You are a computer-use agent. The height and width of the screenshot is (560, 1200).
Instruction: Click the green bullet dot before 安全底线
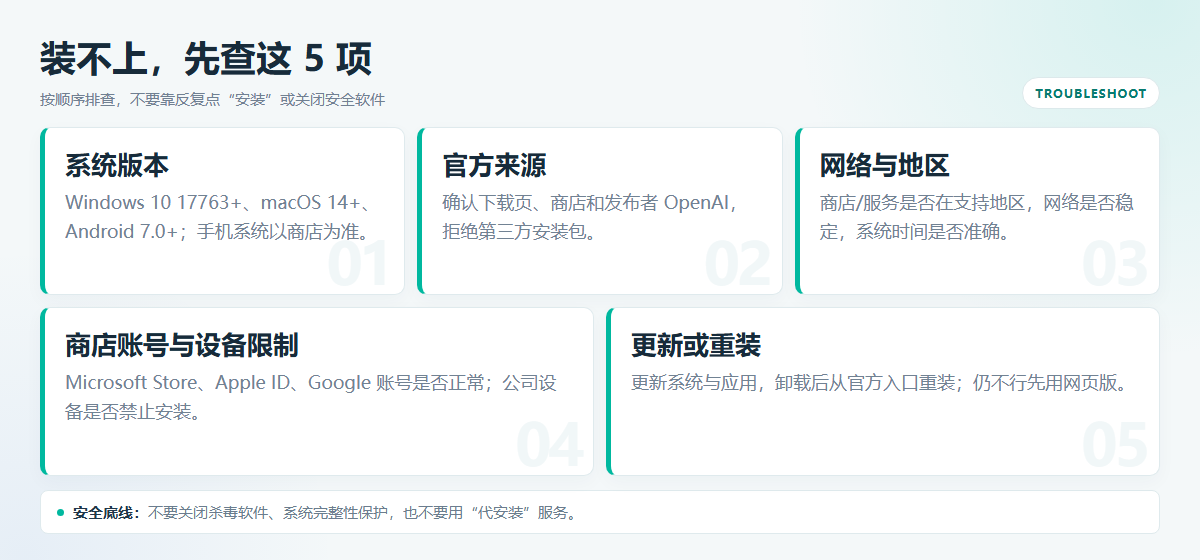coord(60,513)
